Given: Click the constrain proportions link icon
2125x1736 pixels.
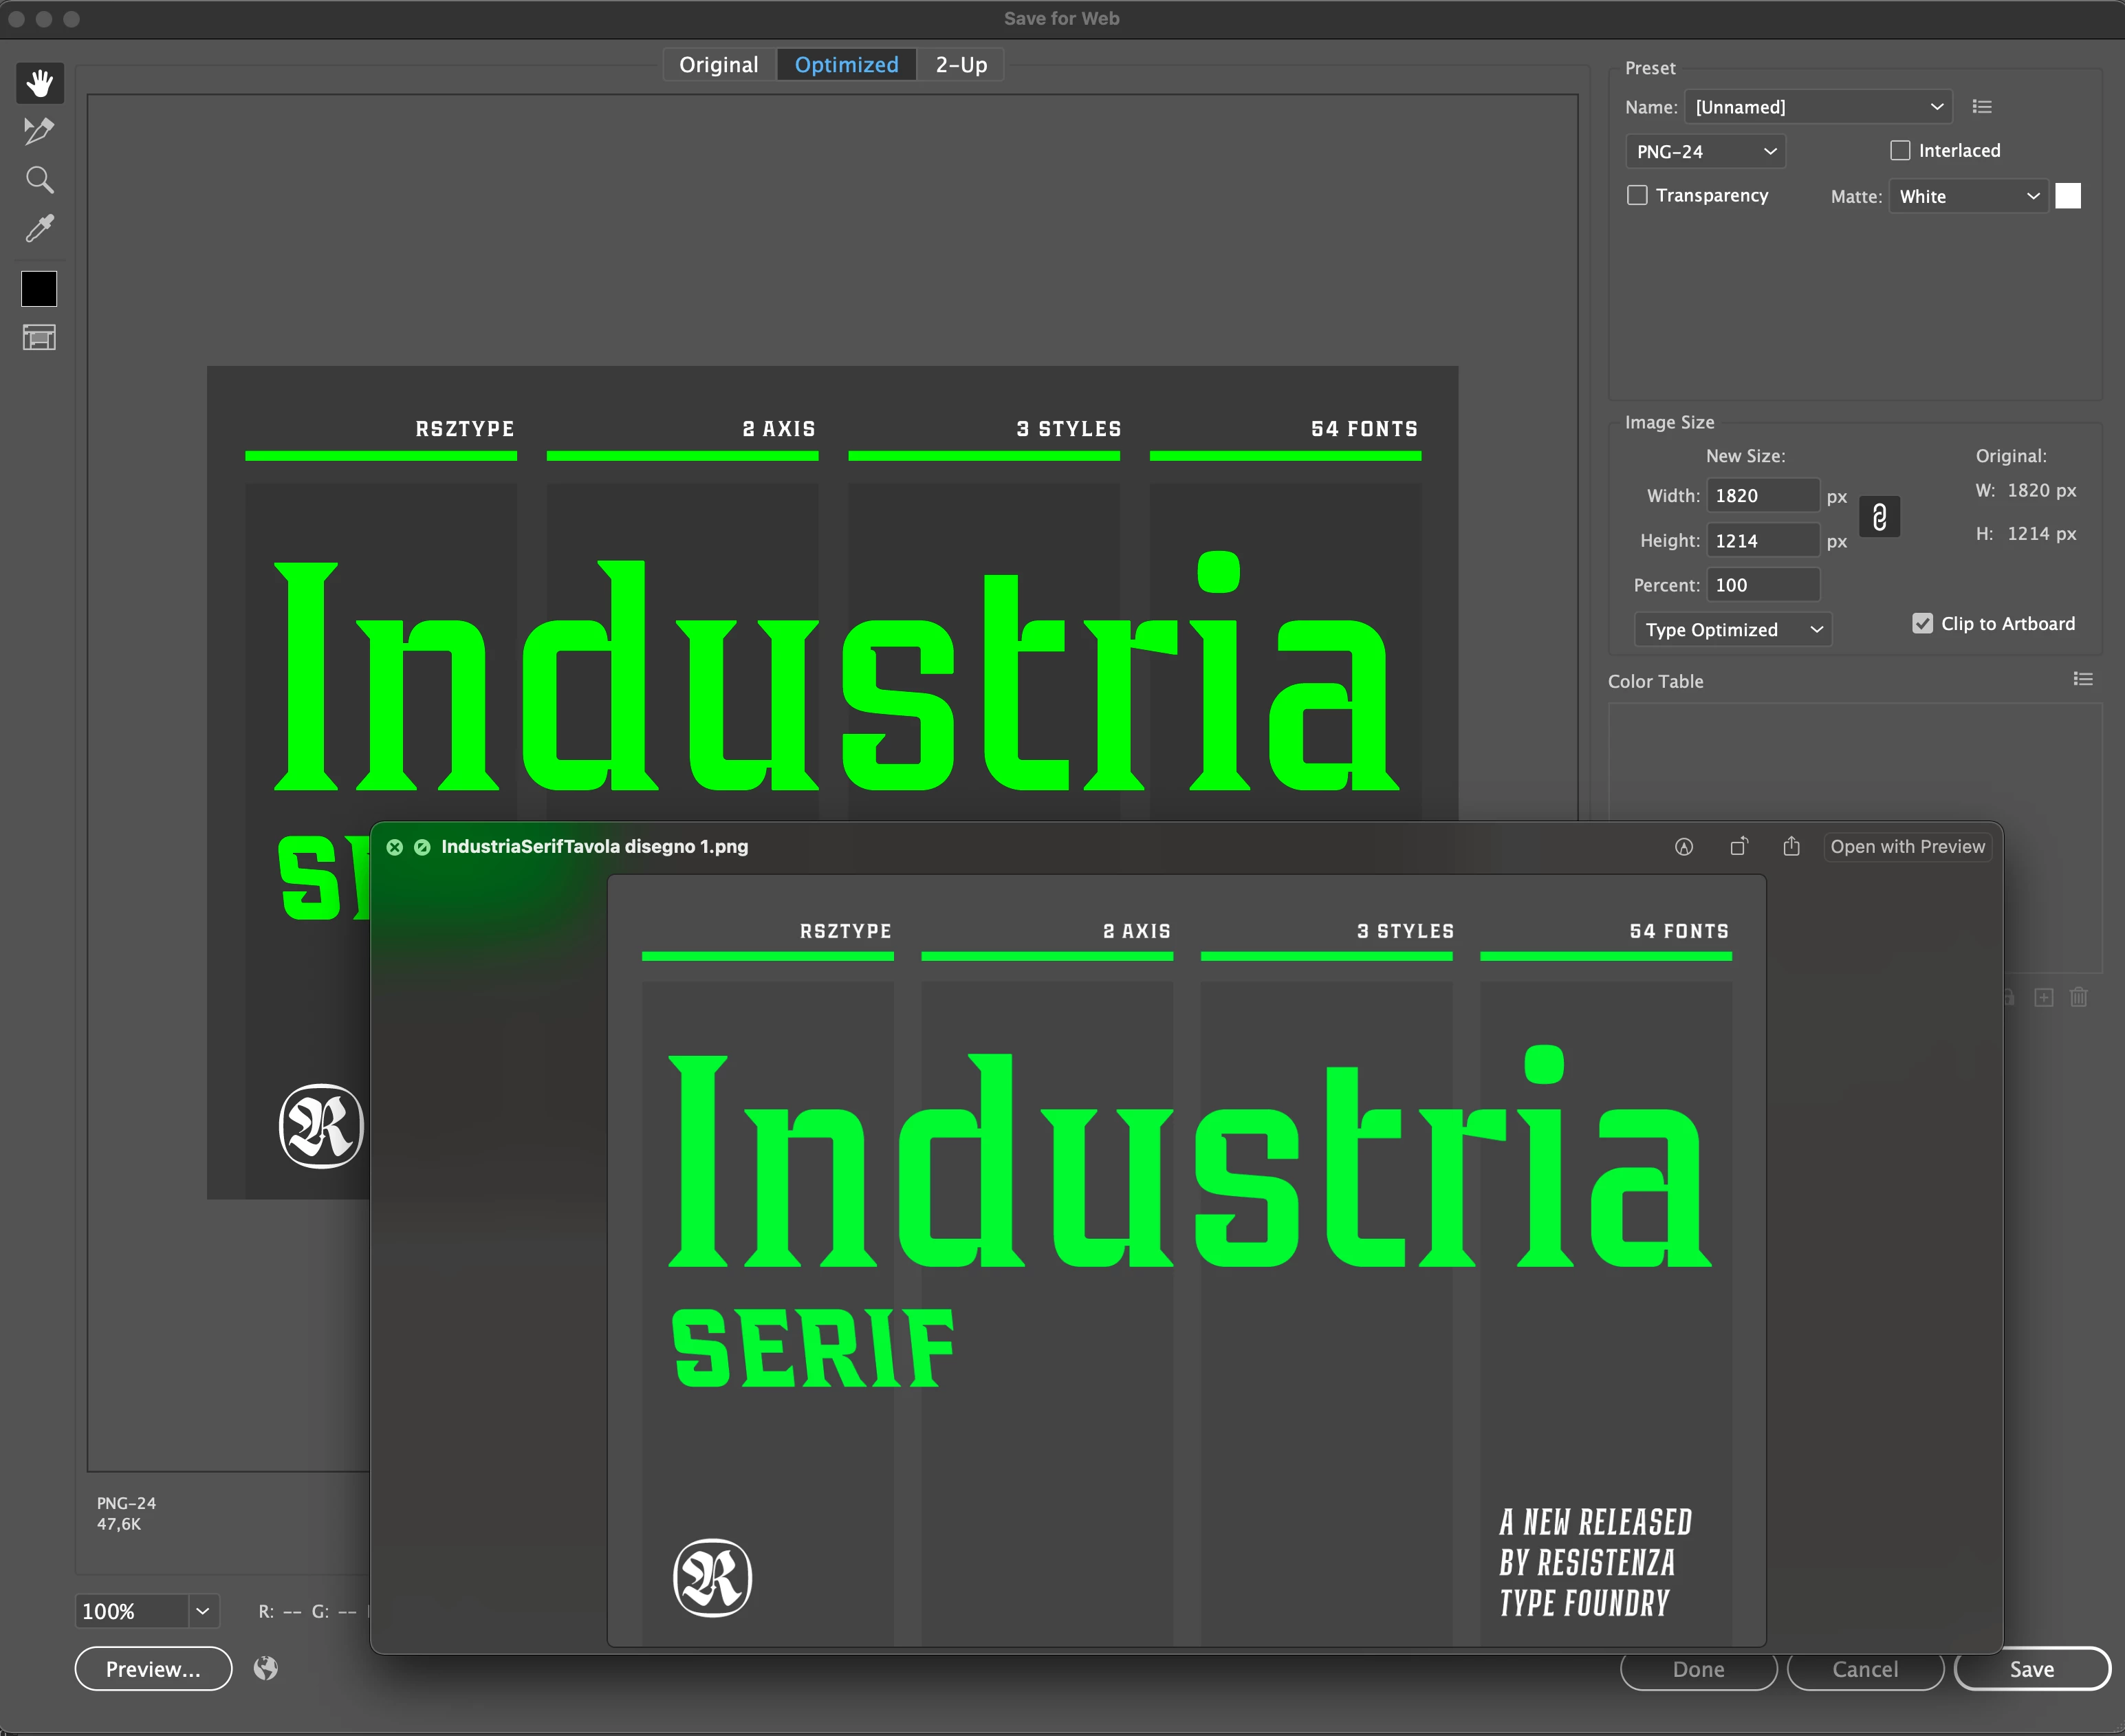Looking at the screenshot, I should tap(1879, 517).
